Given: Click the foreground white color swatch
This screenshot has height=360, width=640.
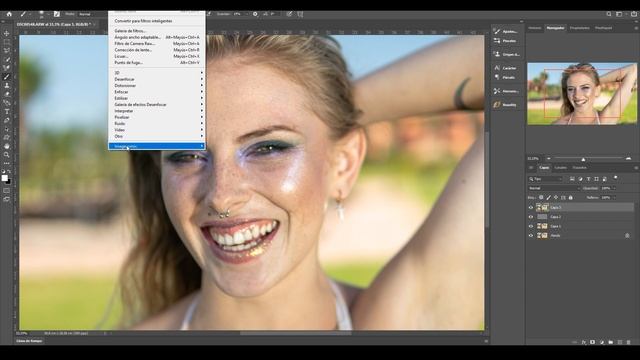Looking at the screenshot, I should pyautogui.click(x=4, y=178).
